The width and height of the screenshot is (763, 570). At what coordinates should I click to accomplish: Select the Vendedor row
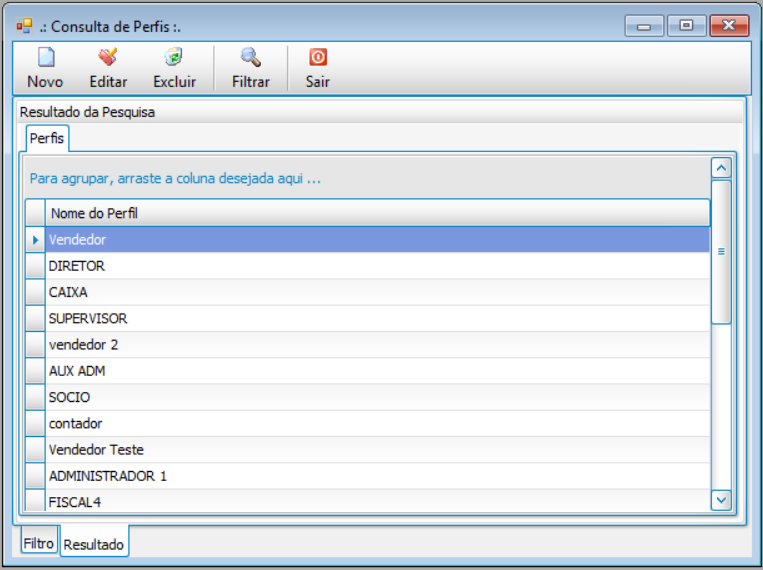tap(378, 239)
